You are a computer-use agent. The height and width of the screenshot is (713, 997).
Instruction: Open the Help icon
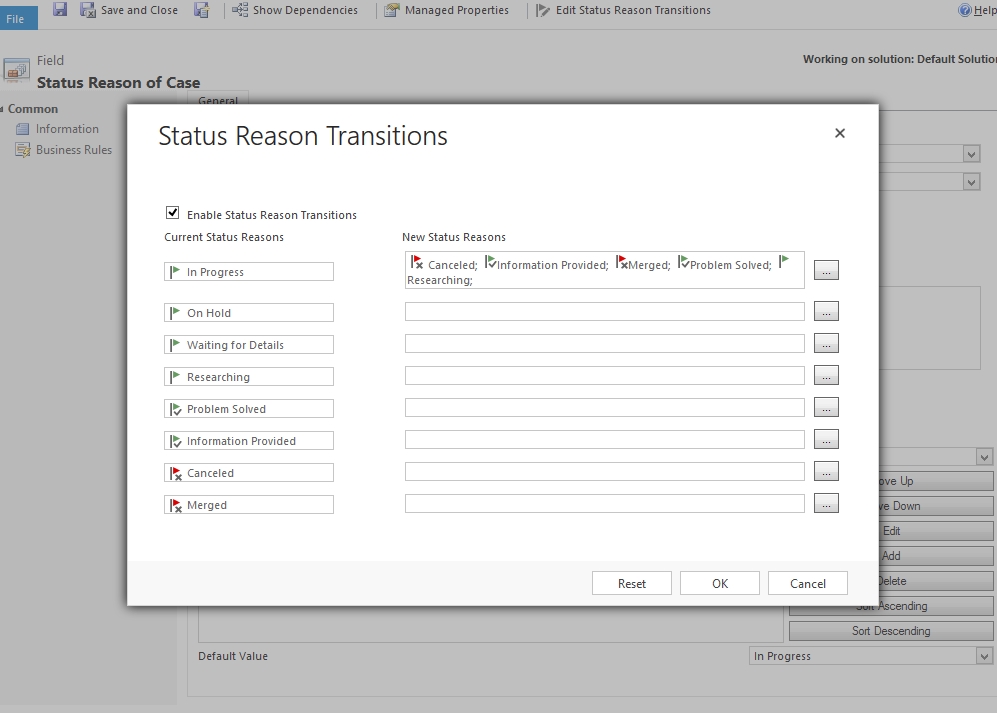[x=965, y=11]
